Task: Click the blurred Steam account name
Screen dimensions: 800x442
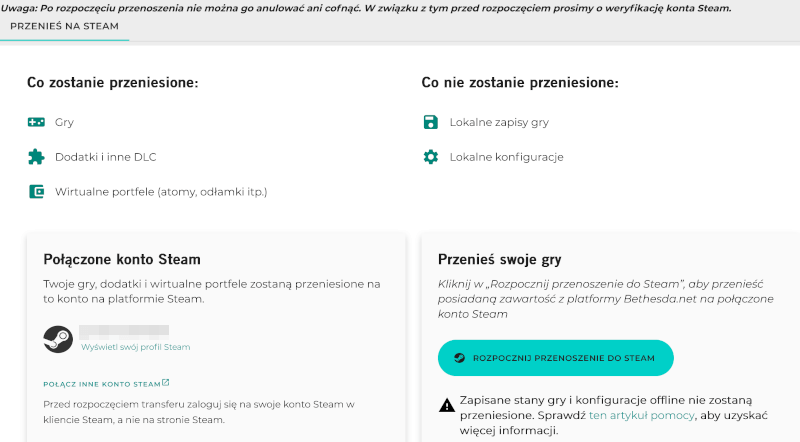Action: click(x=124, y=329)
